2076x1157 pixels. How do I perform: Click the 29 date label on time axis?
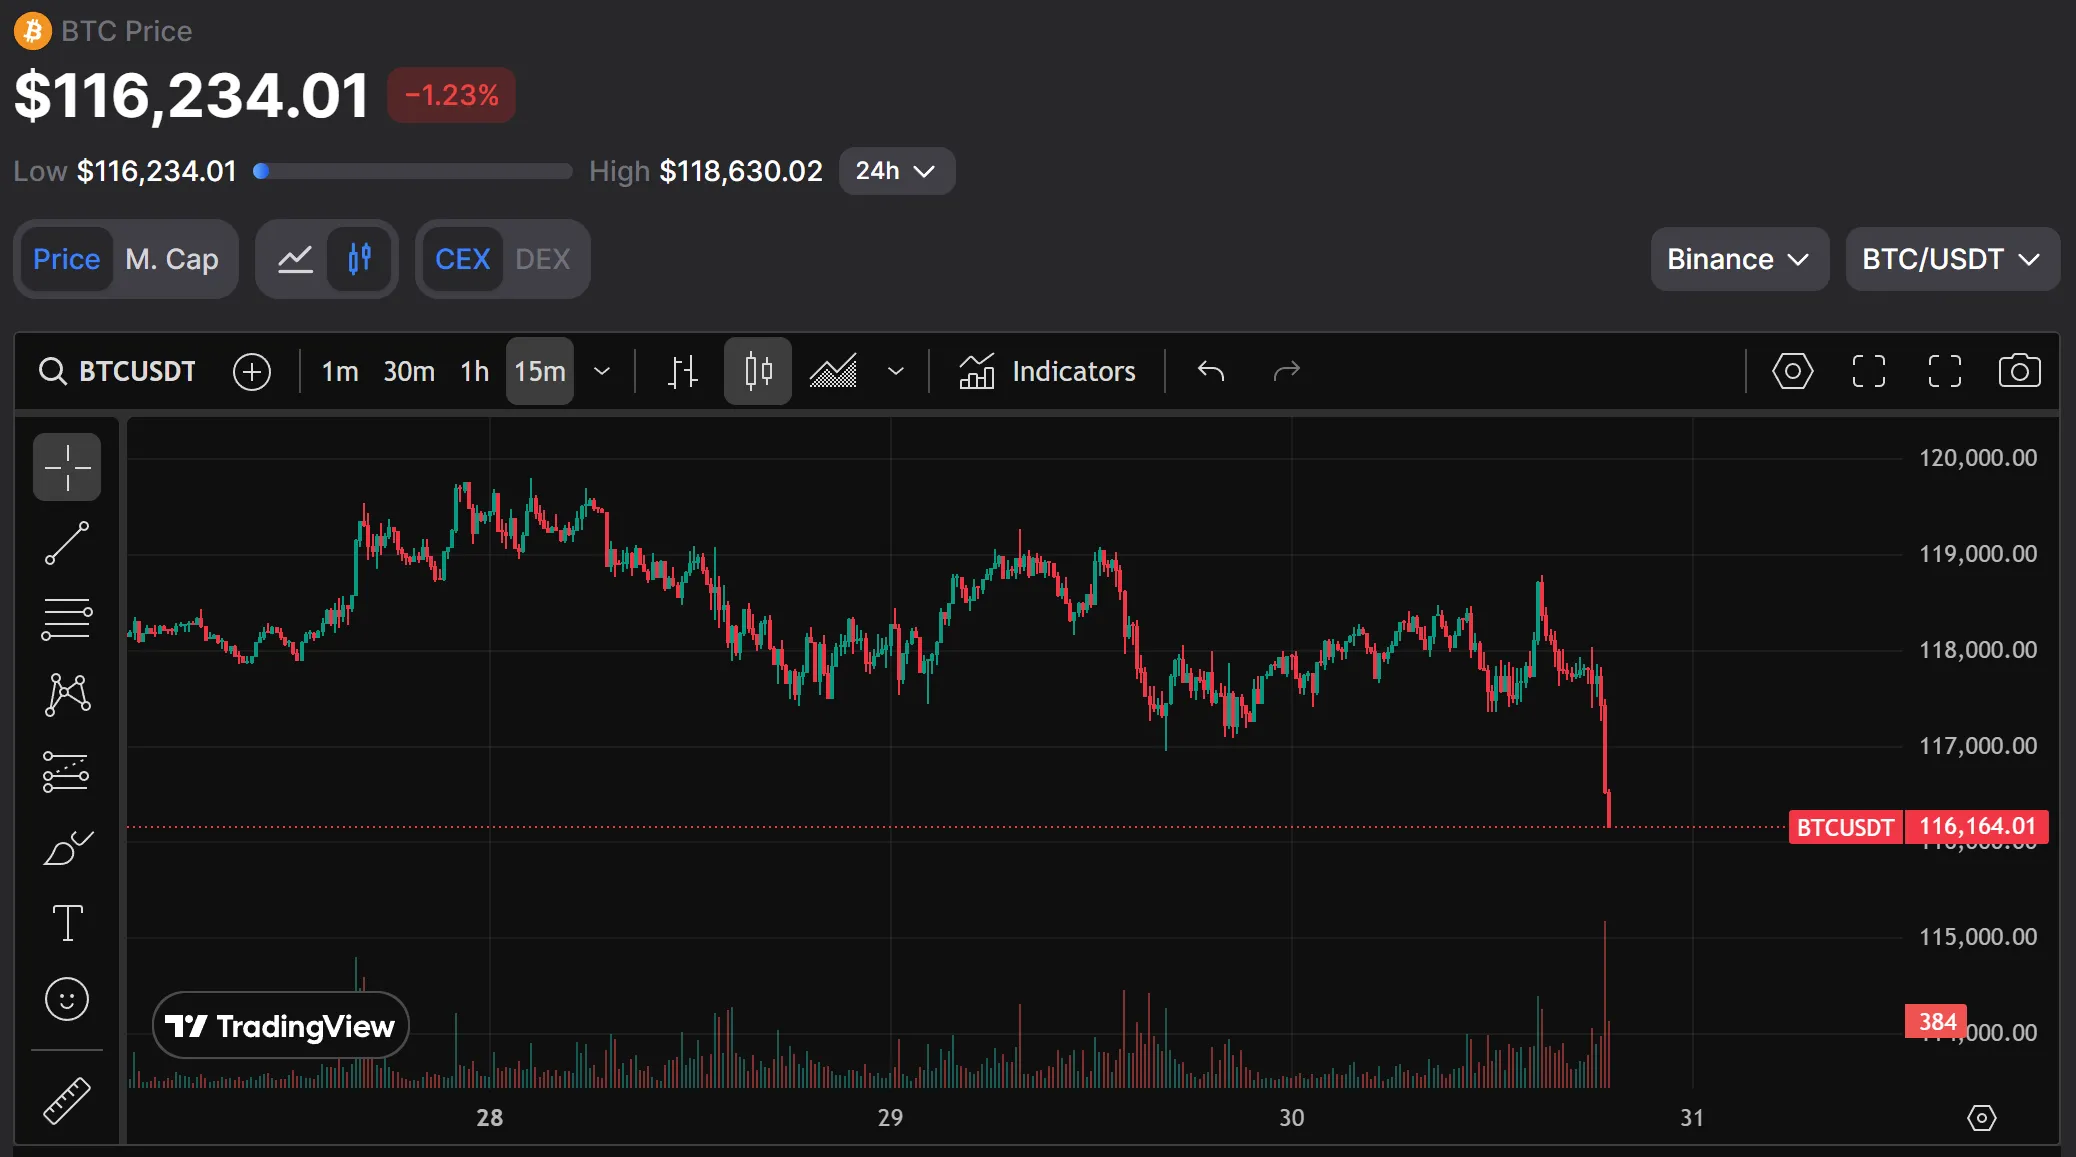890,1117
